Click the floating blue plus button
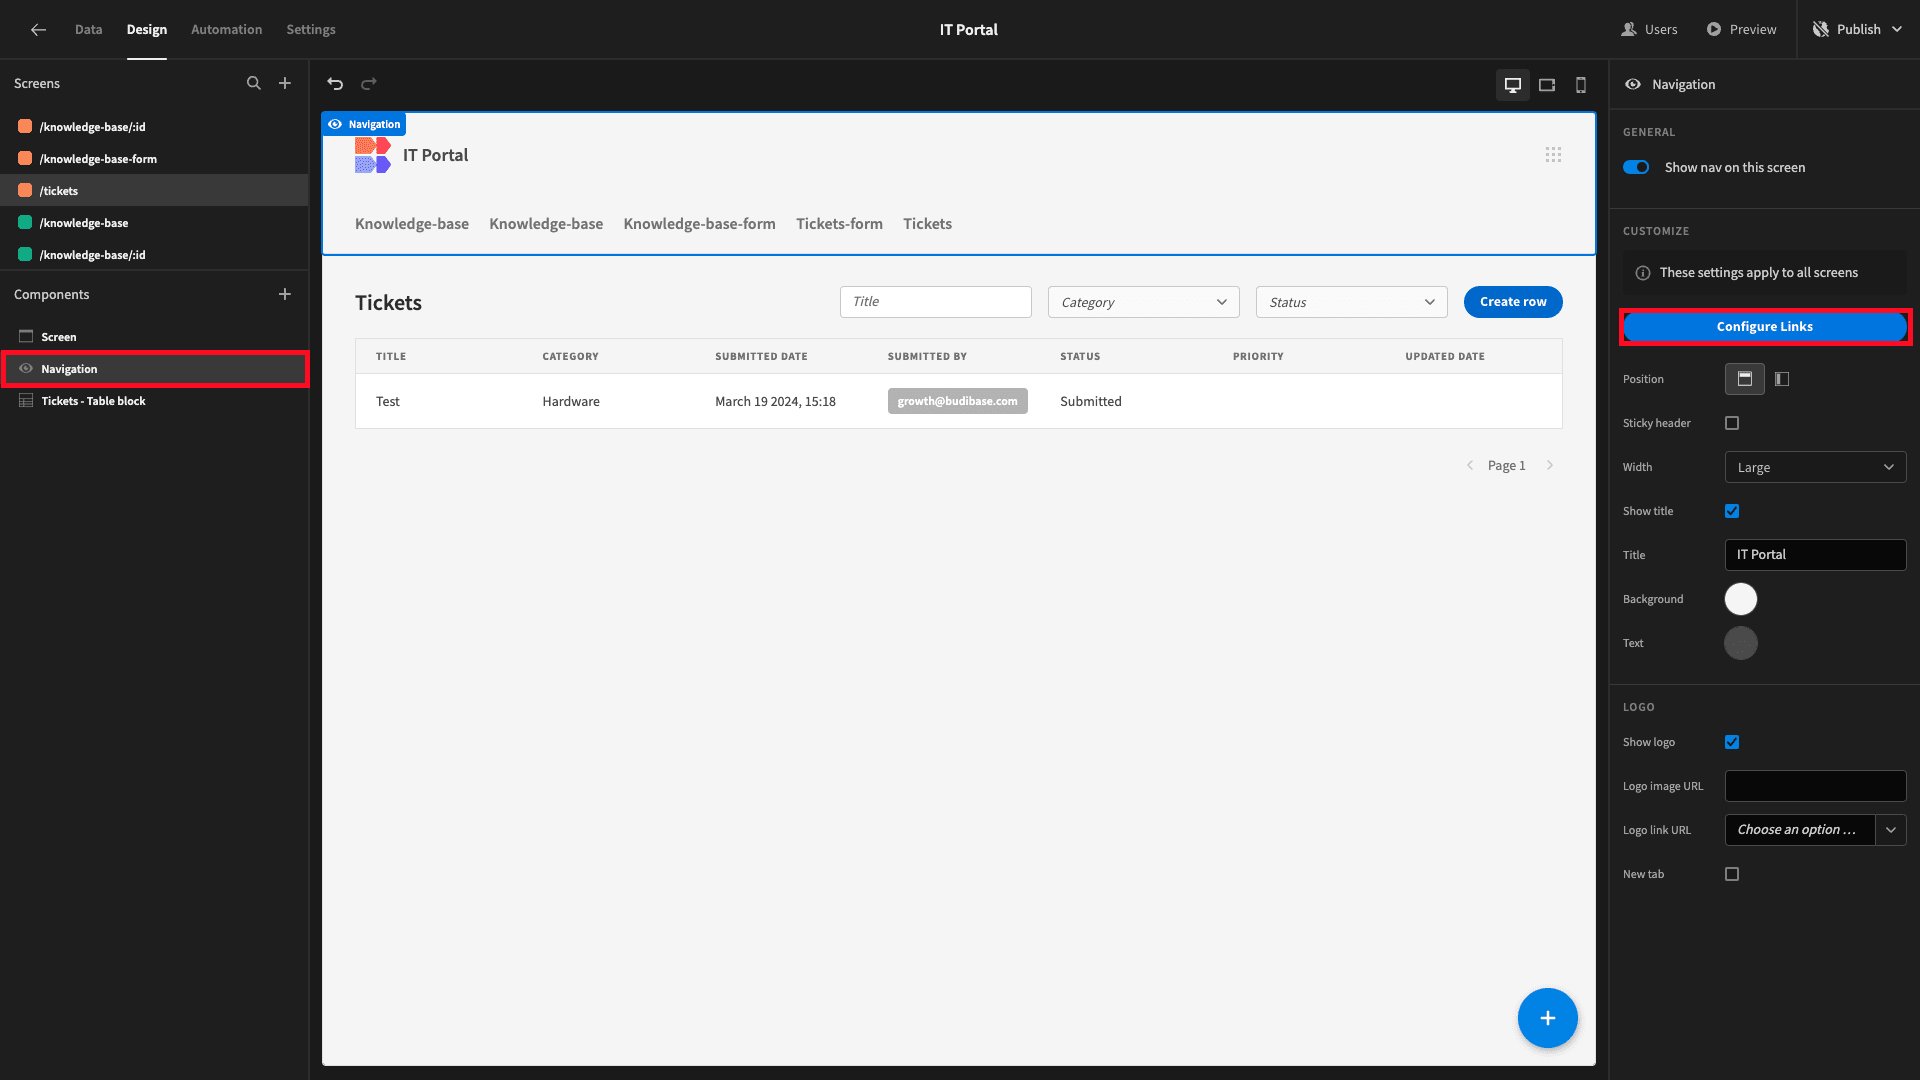 click(x=1547, y=1018)
